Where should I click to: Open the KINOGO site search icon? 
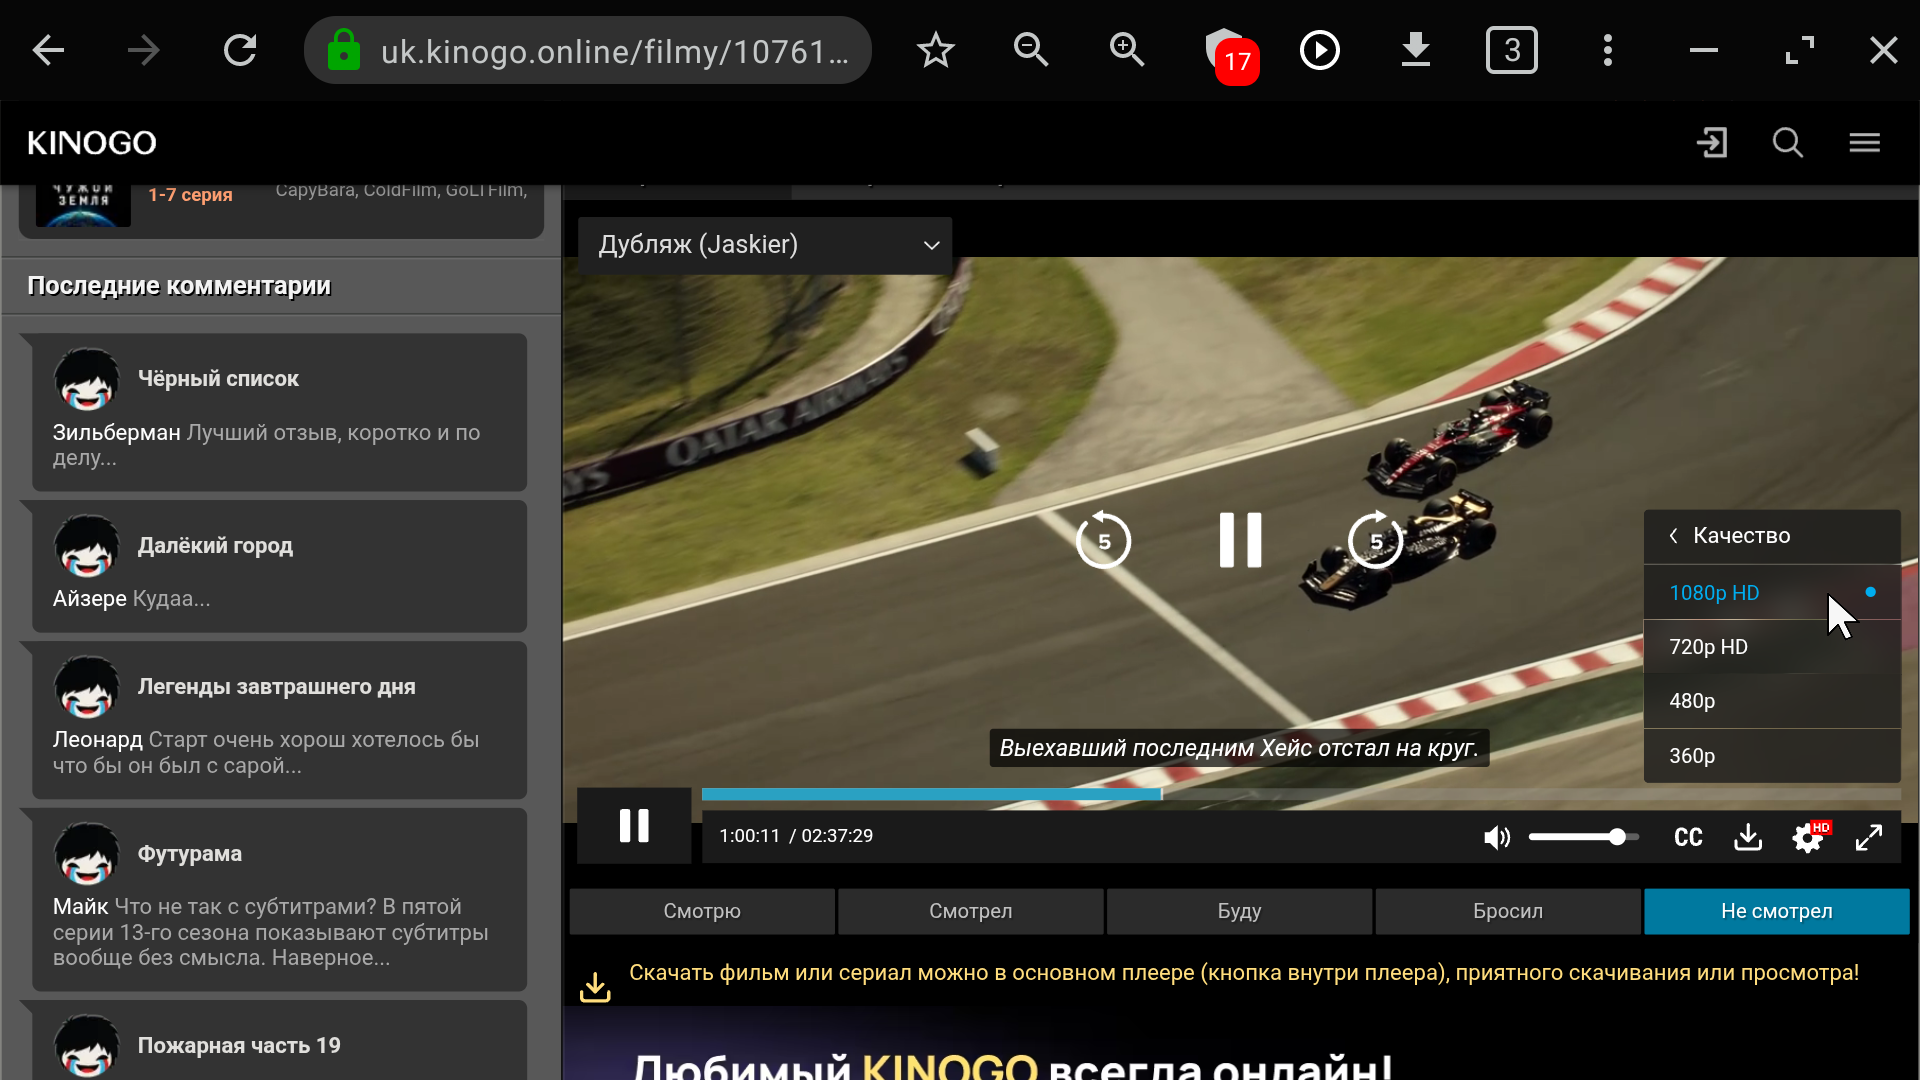coord(1787,143)
